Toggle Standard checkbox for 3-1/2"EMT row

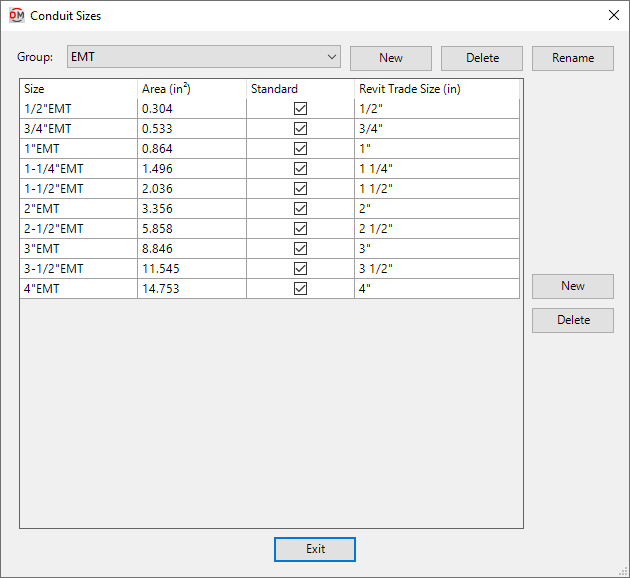(x=300, y=268)
